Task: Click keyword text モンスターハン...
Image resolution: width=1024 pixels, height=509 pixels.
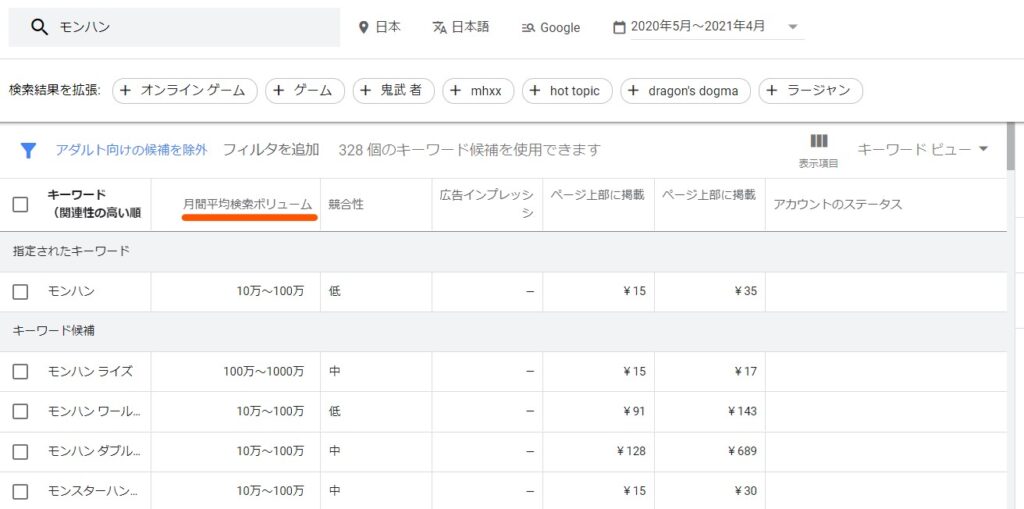Action: [x=92, y=491]
